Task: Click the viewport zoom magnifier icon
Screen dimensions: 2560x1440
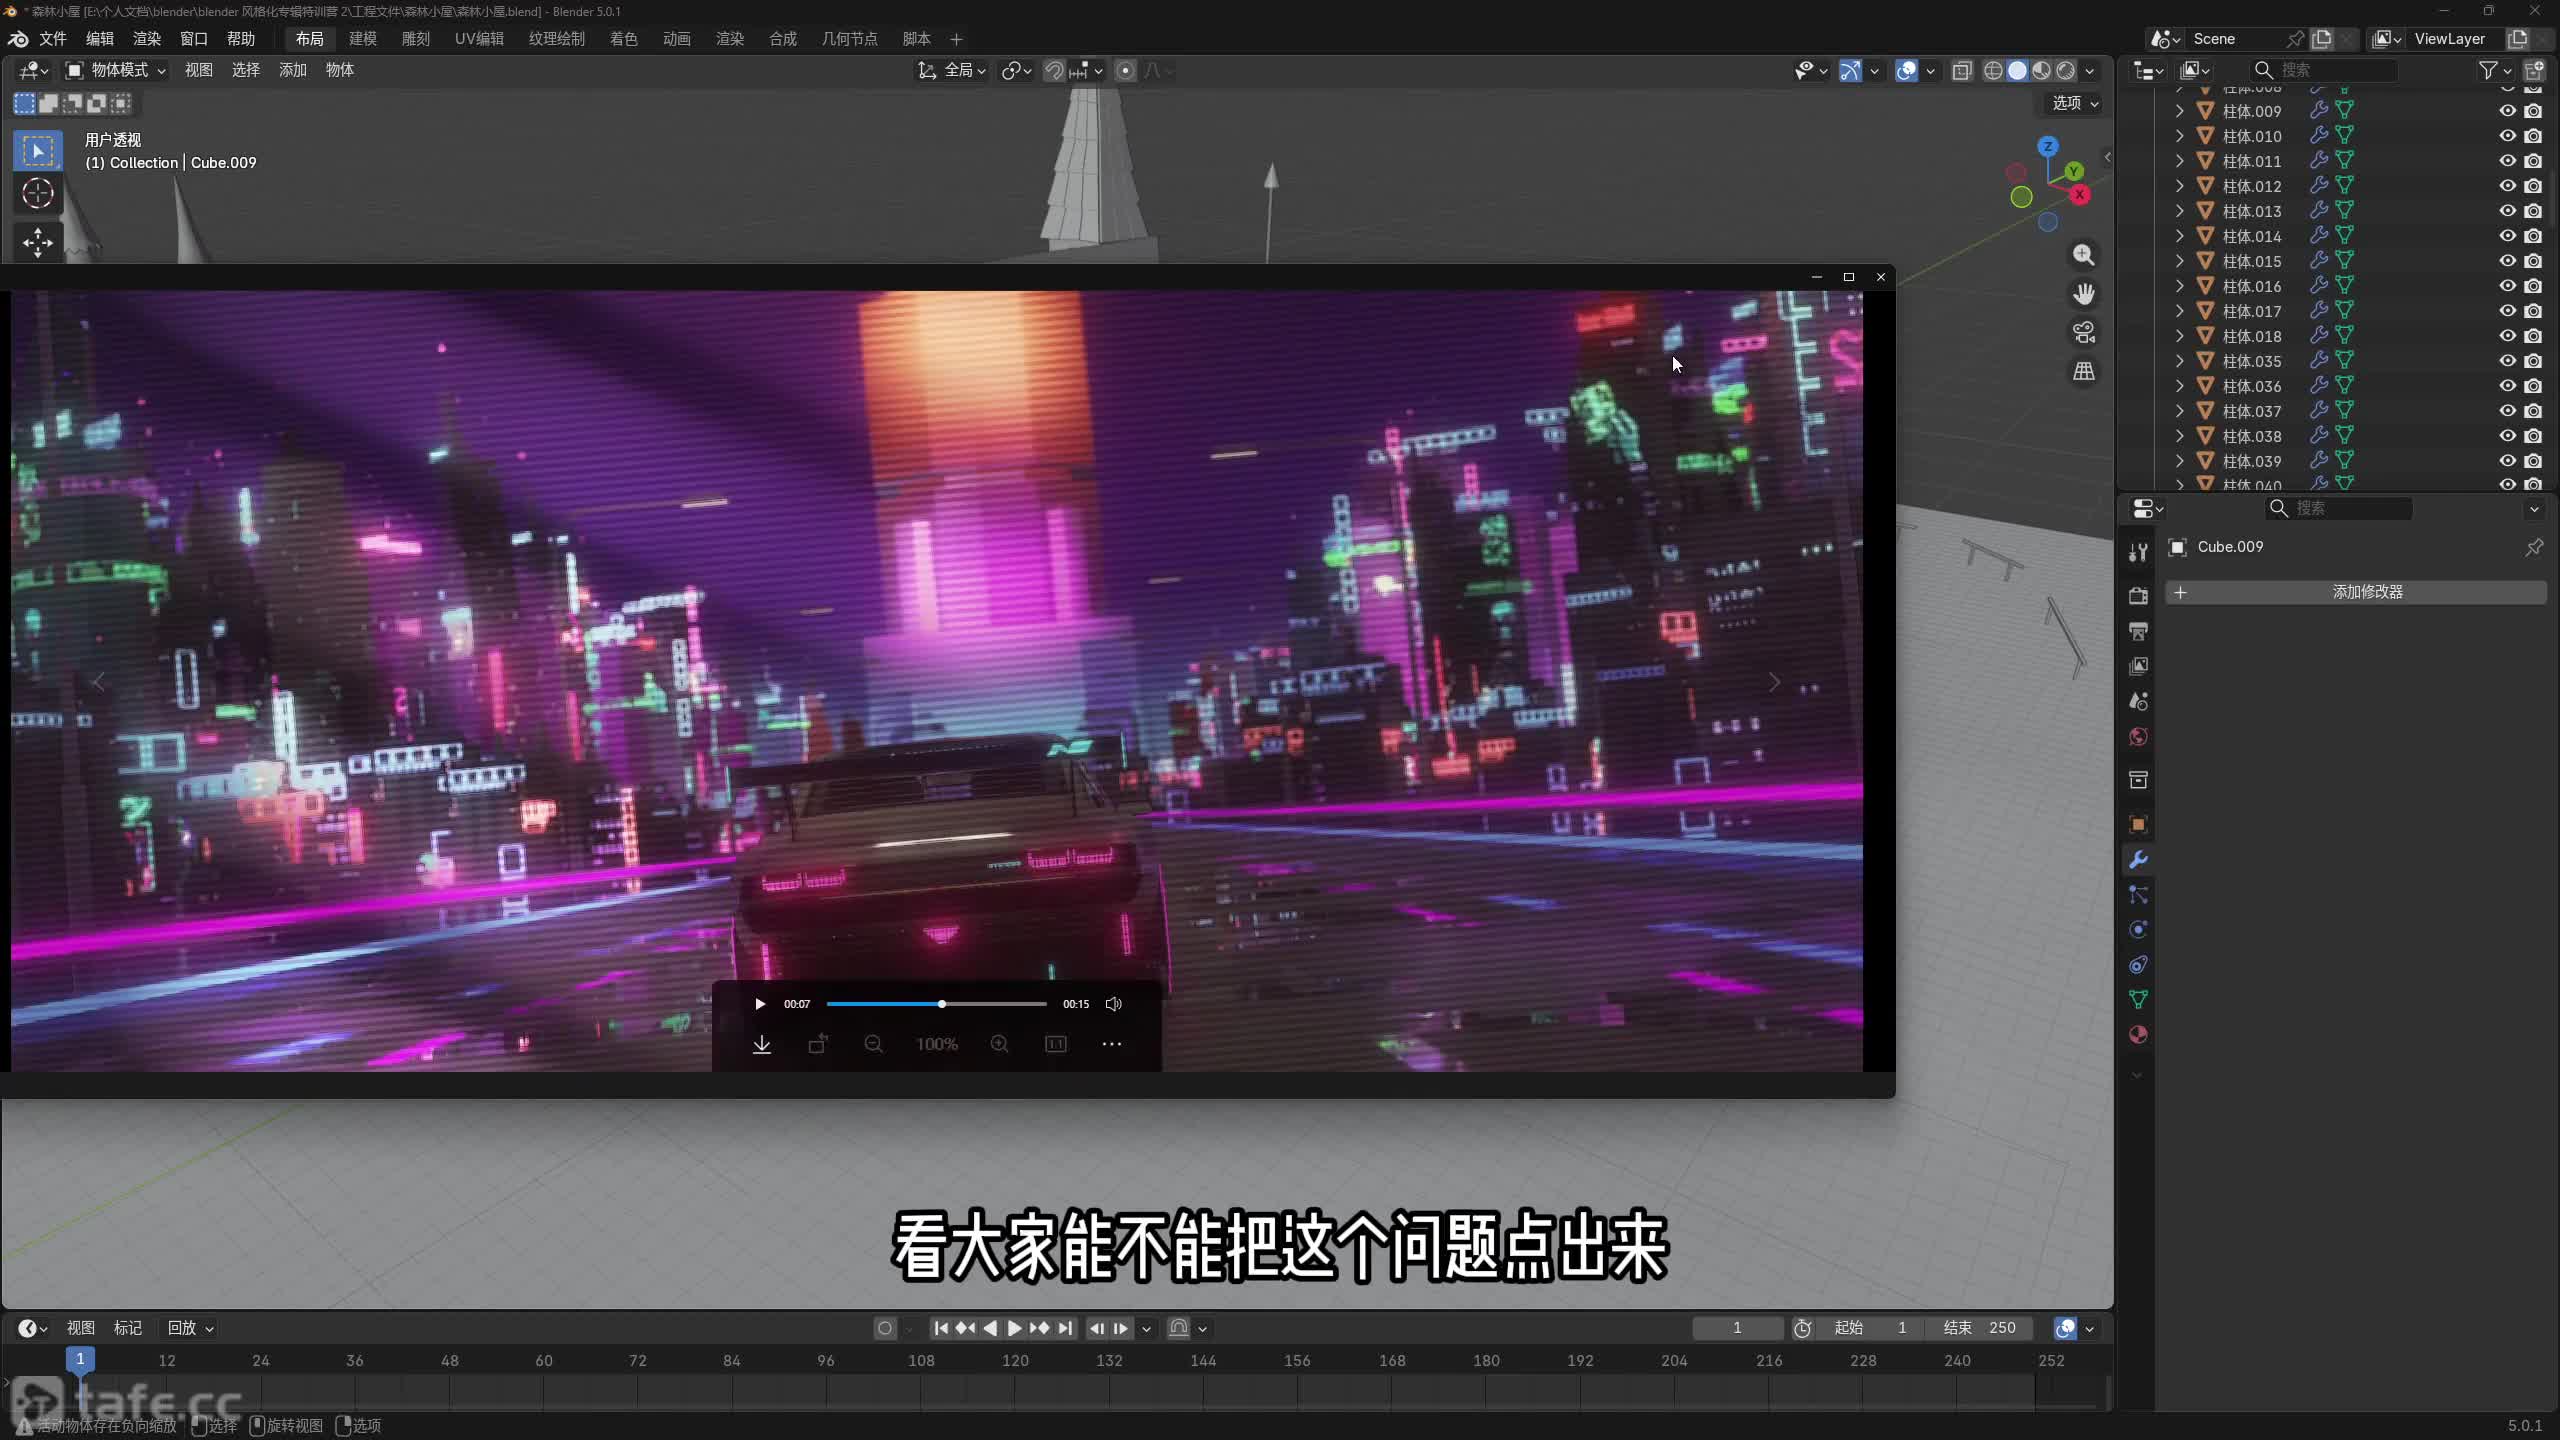Action: [2084, 255]
